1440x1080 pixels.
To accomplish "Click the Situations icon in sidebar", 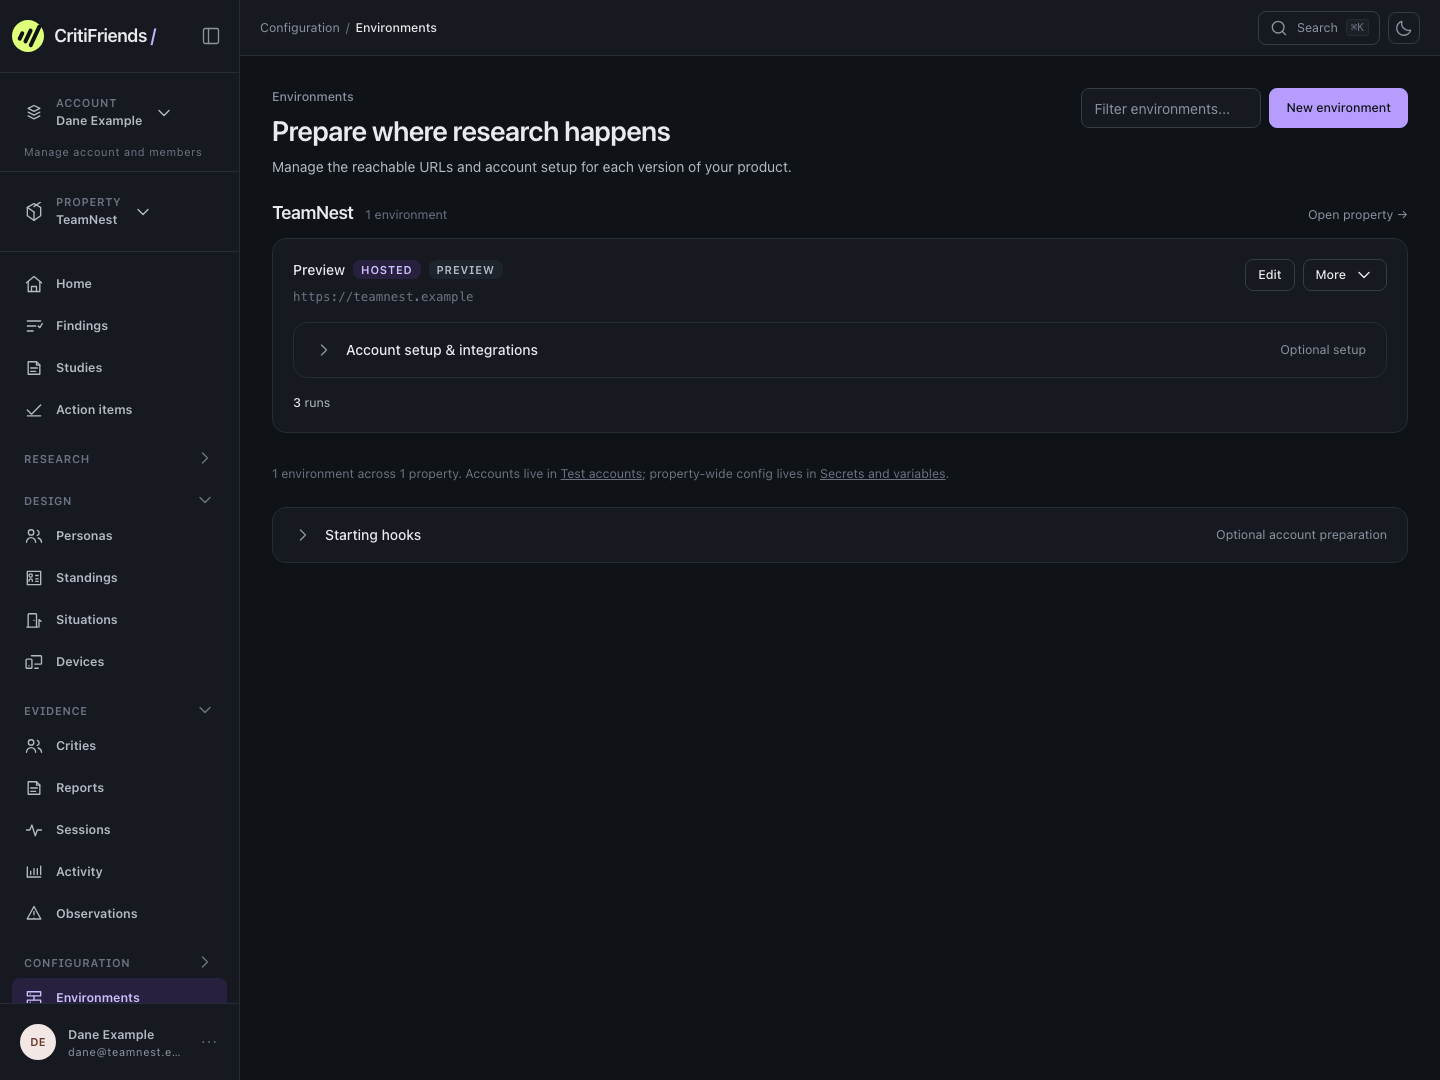I will click(34, 620).
